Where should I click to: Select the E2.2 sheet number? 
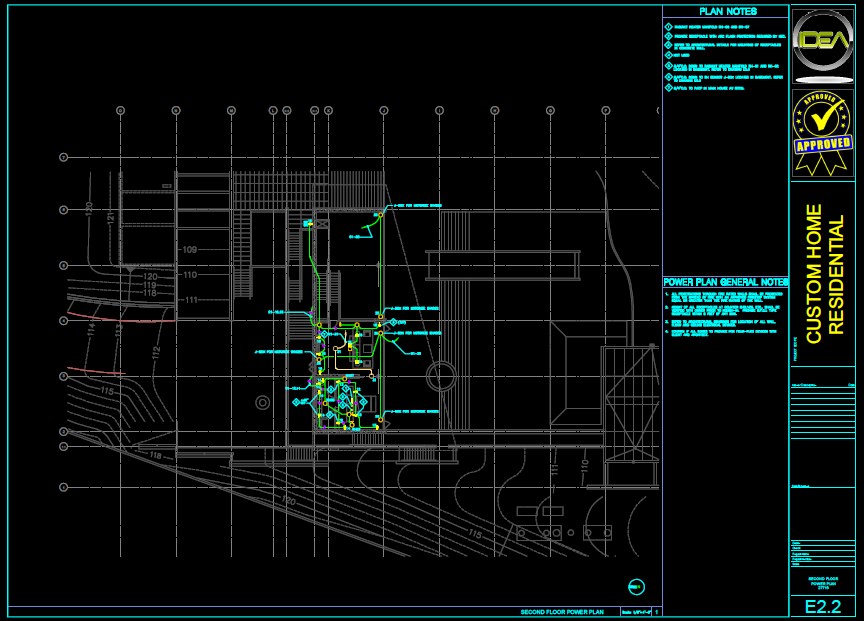(823, 607)
